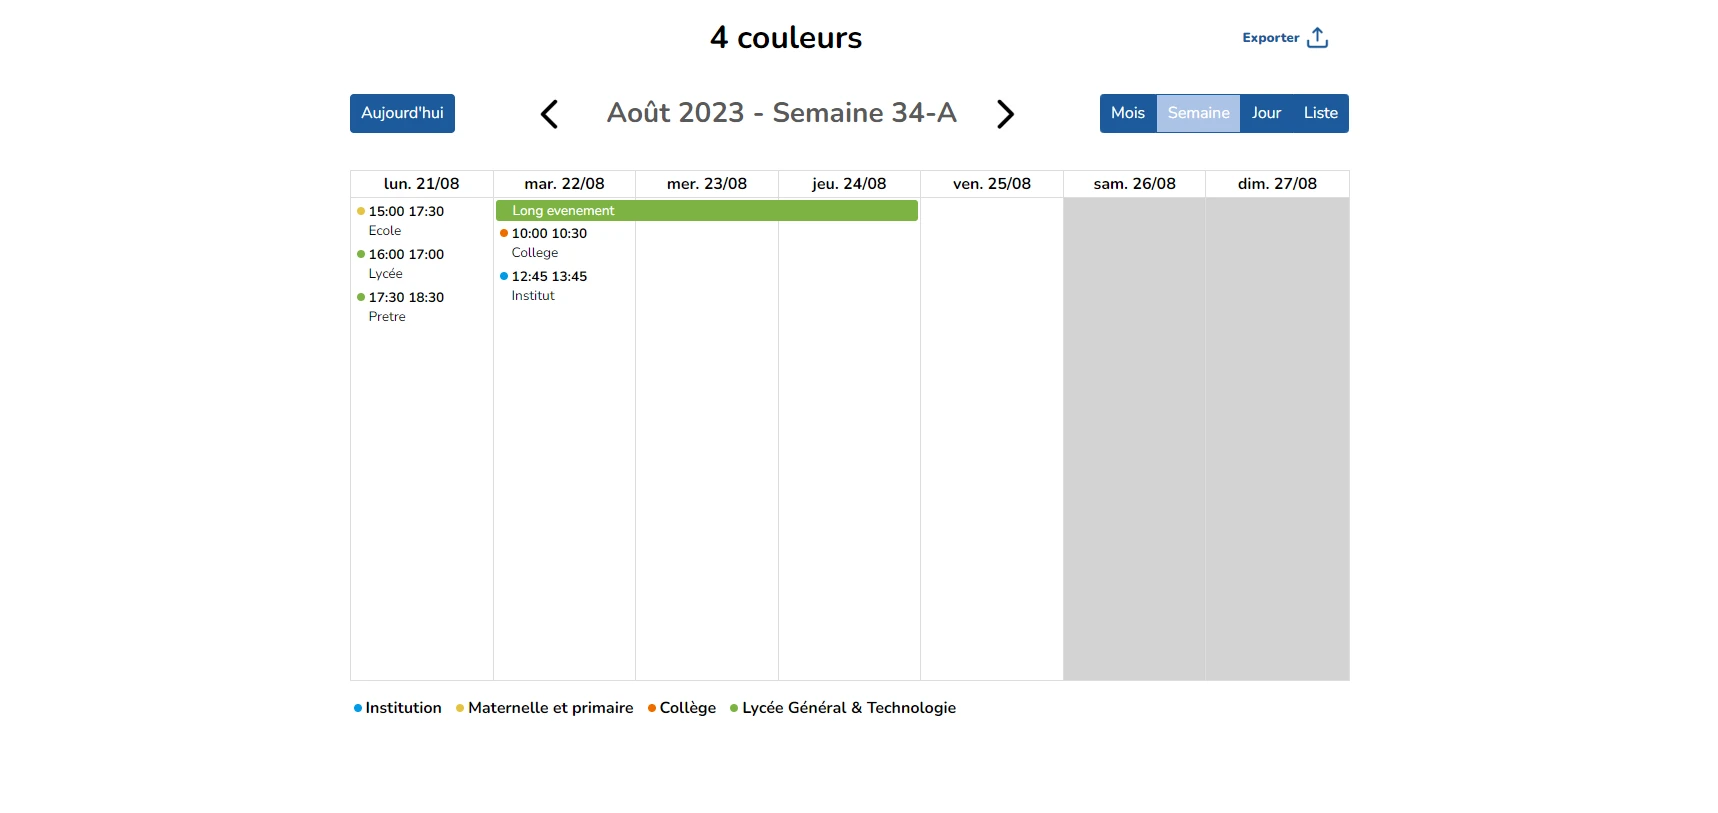Screen dimensions: 1718x813
Task: Click the 4 couleurs heading
Action: click(x=786, y=38)
